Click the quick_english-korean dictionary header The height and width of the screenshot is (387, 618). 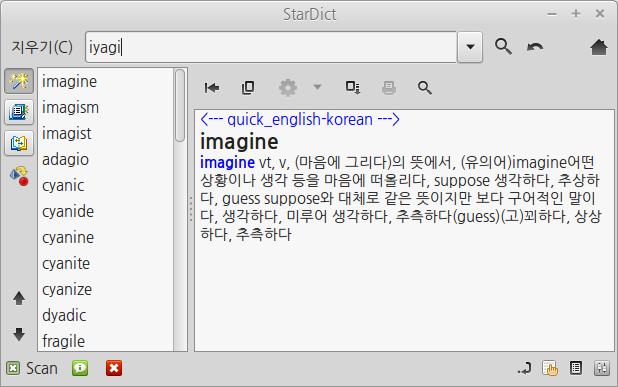(x=300, y=119)
